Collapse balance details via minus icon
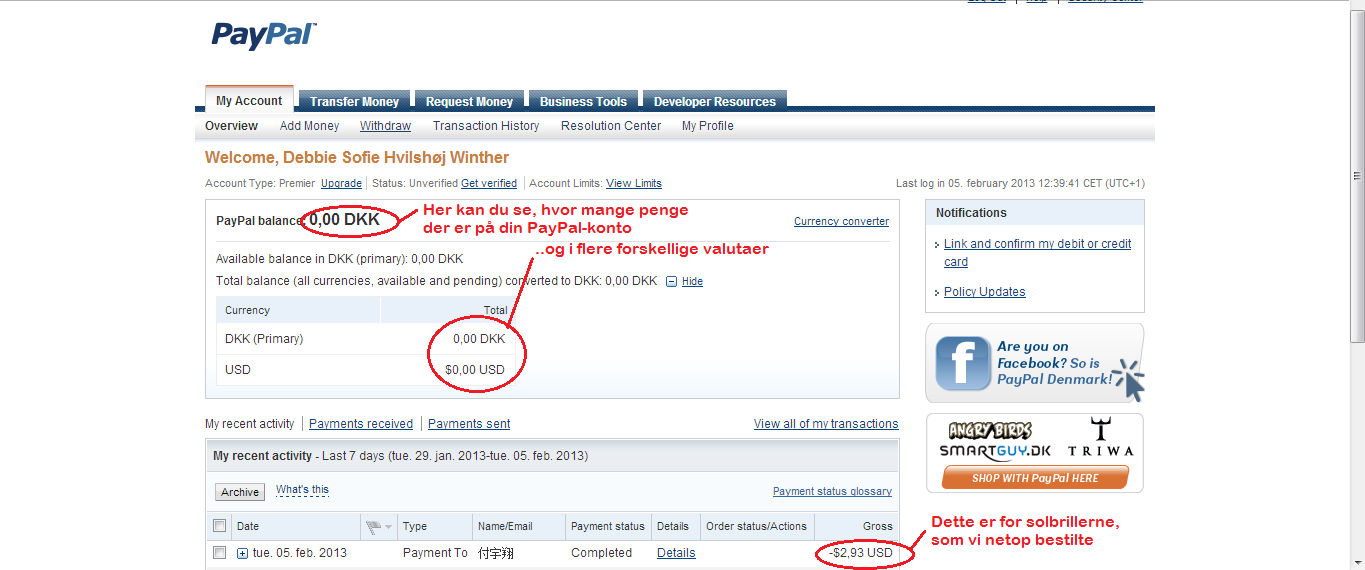This screenshot has height=570, width=1365. [x=671, y=282]
